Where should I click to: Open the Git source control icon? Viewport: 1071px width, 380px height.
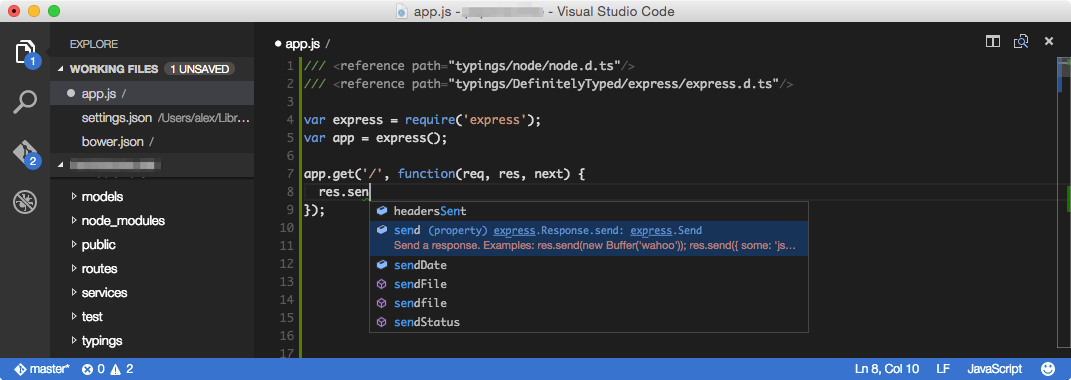click(25, 153)
